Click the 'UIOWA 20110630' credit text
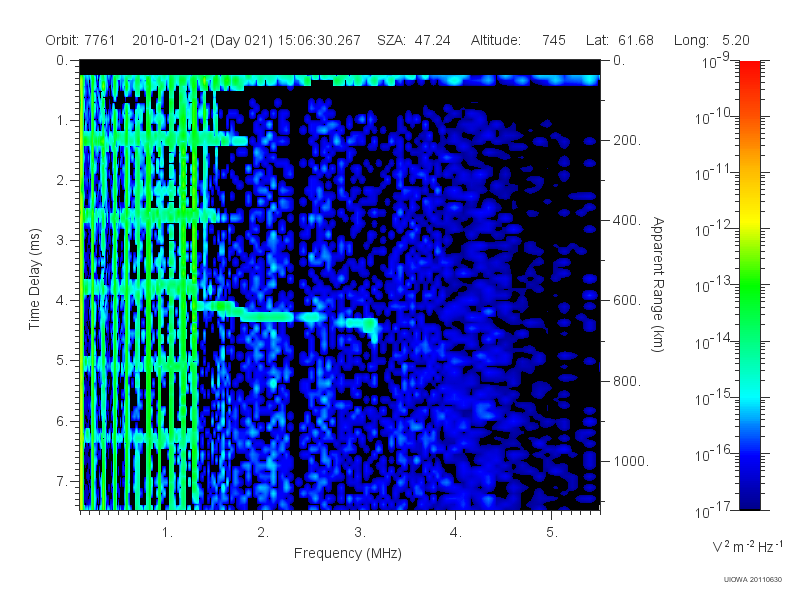This screenshot has width=800, height=600. 753,580
